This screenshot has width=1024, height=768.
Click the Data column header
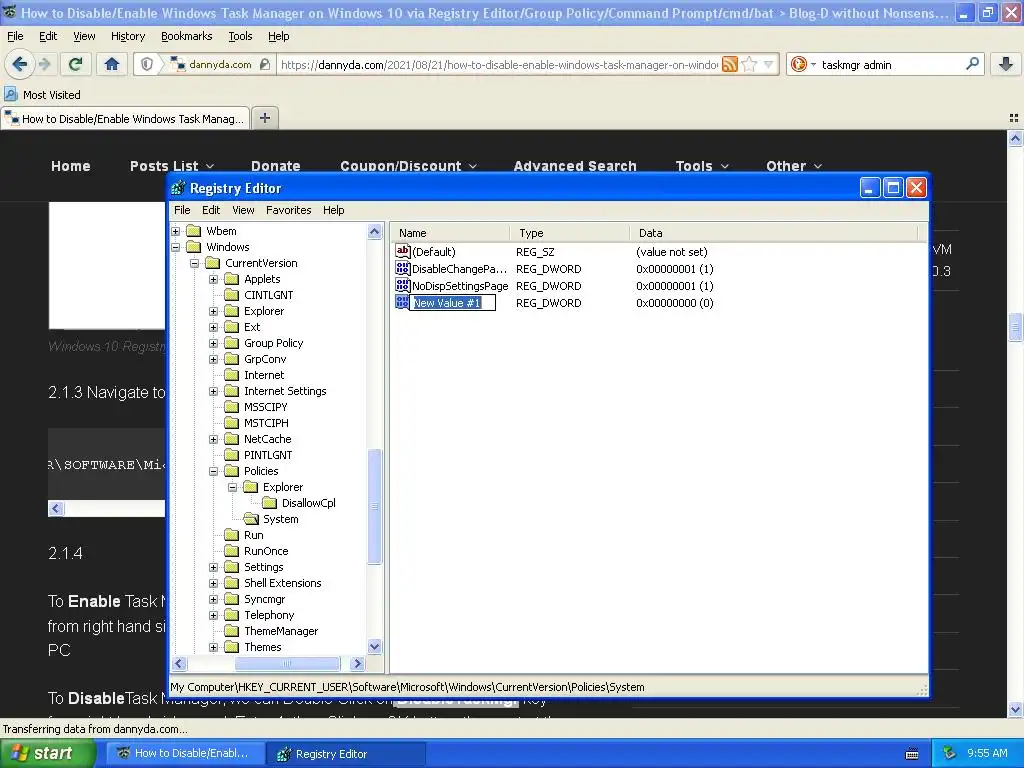coord(774,232)
